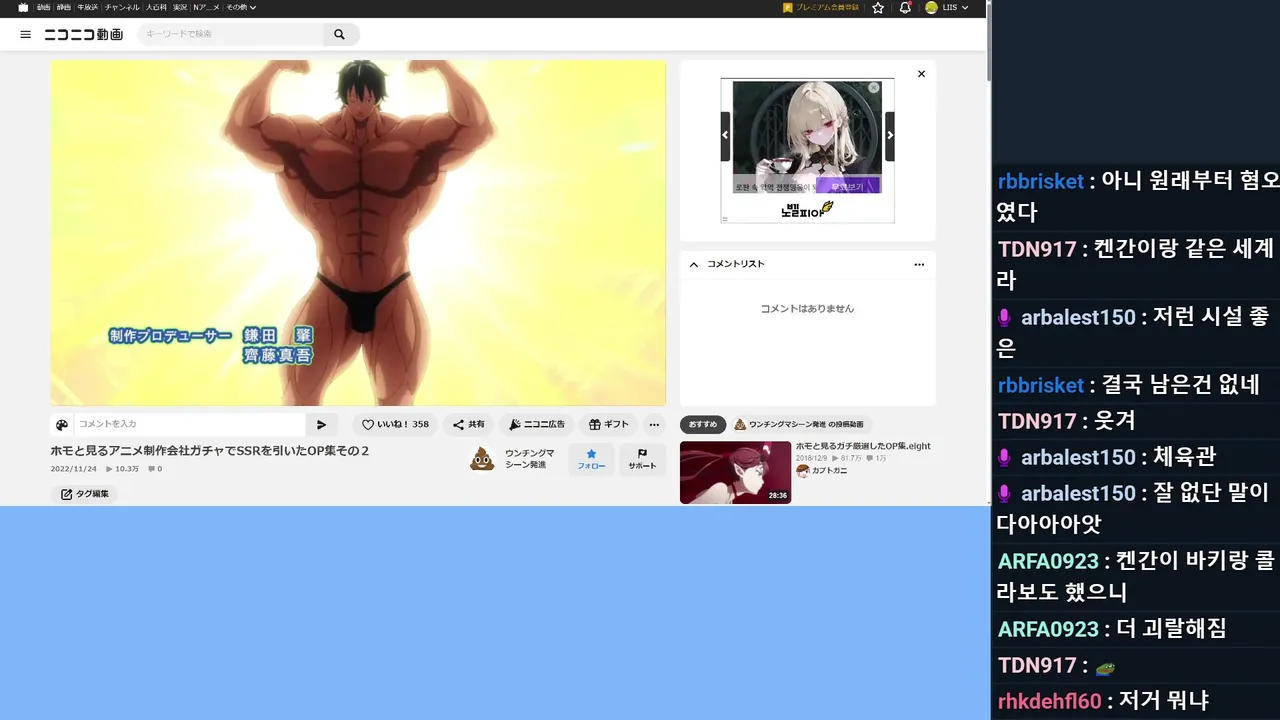
Task: Click the page vertical scrollbar
Action: tap(988, 41)
